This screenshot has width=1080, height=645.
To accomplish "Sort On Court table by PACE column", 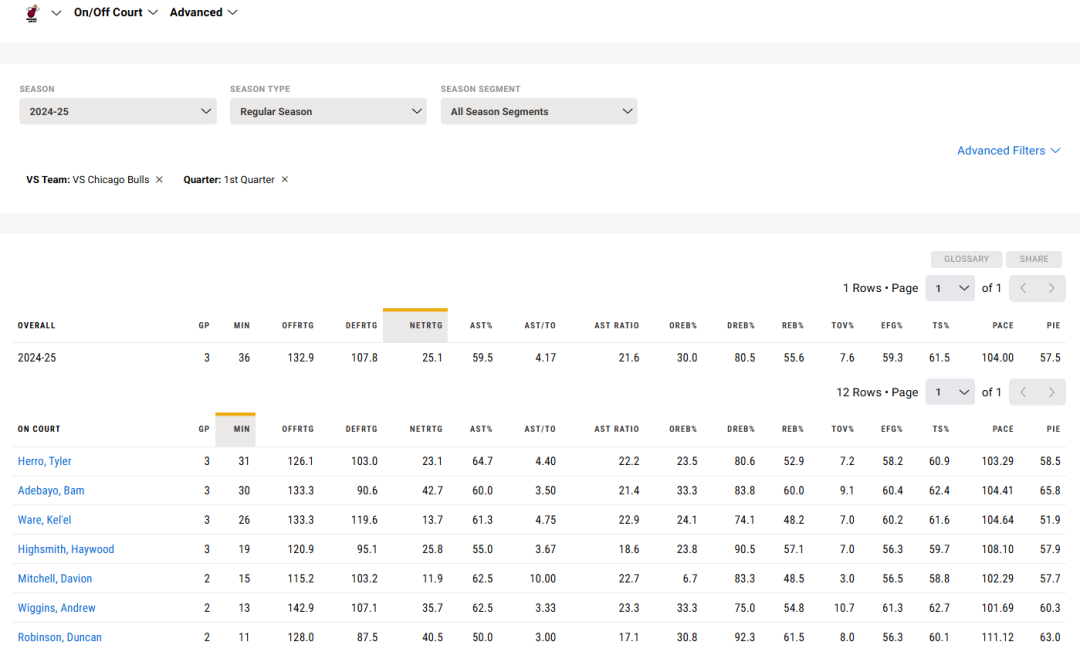I will coord(1003,429).
